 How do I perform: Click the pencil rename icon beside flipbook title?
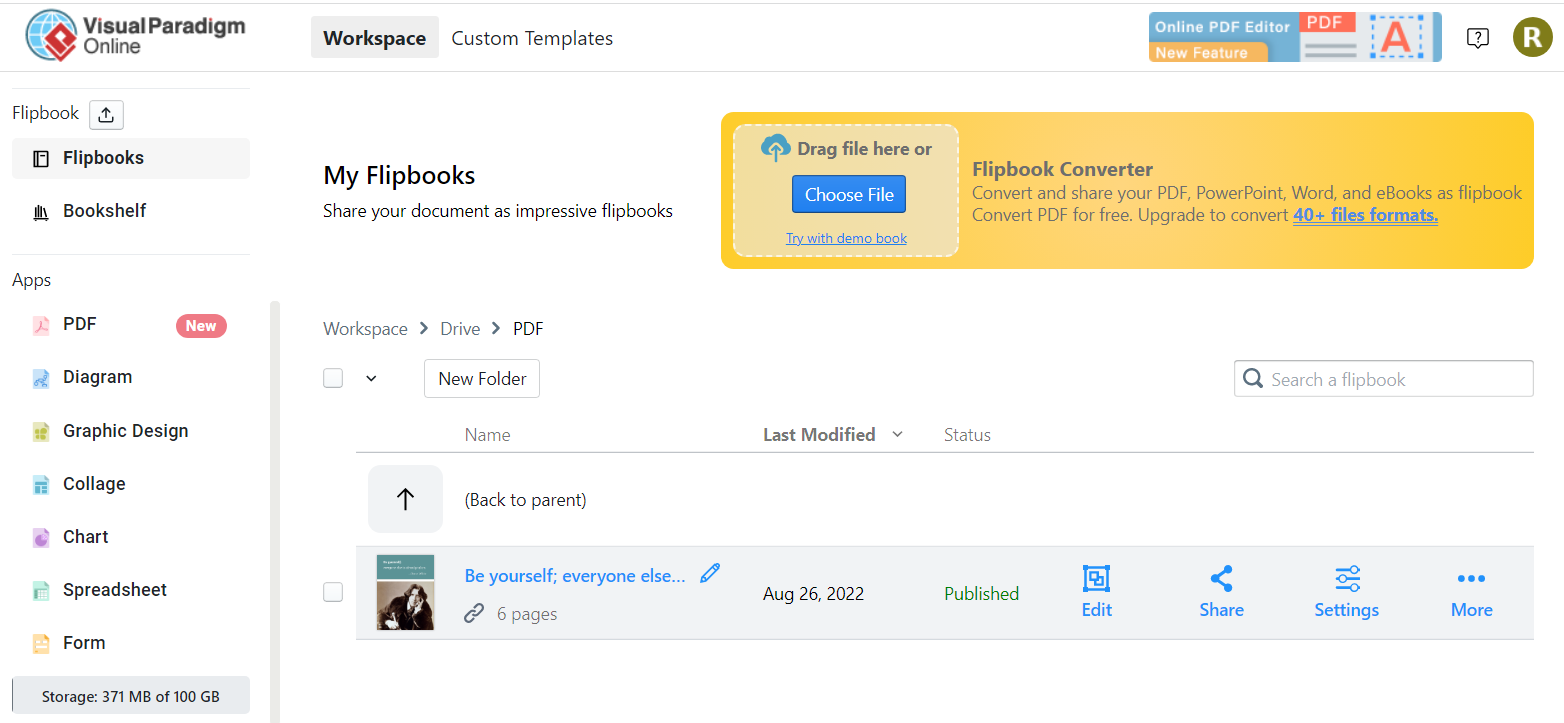(x=710, y=573)
